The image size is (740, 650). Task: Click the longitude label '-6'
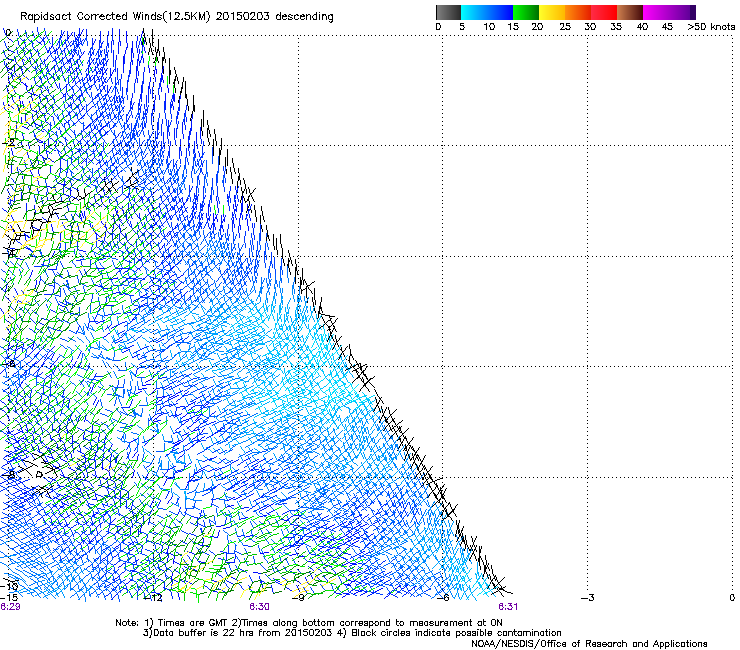(x=443, y=598)
